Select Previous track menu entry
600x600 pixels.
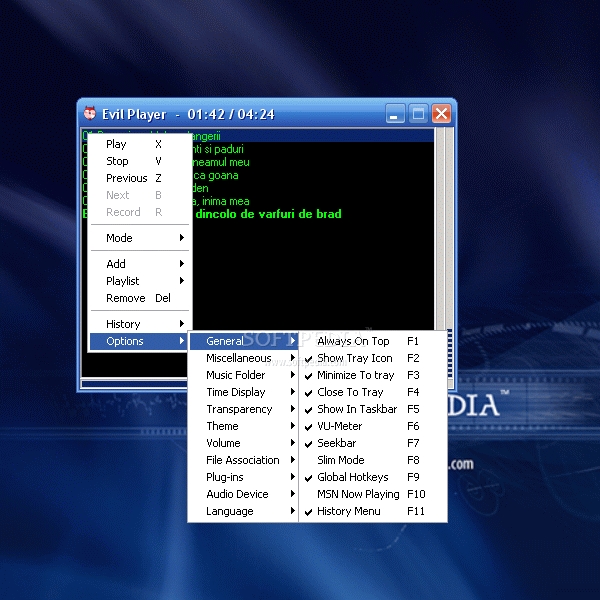tap(140, 178)
